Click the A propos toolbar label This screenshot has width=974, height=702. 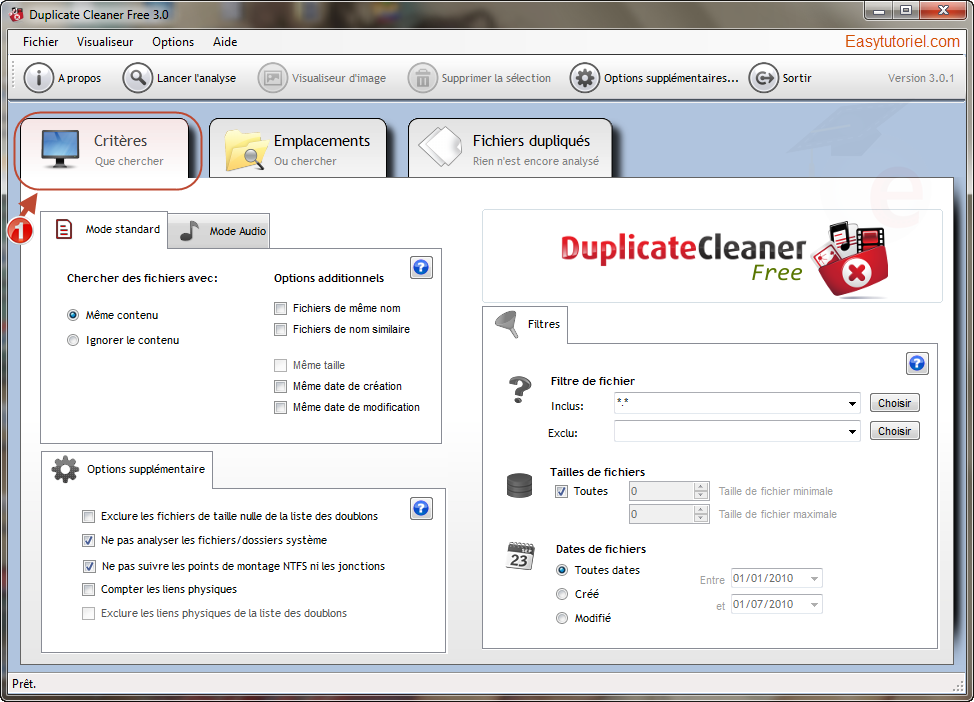point(80,78)
